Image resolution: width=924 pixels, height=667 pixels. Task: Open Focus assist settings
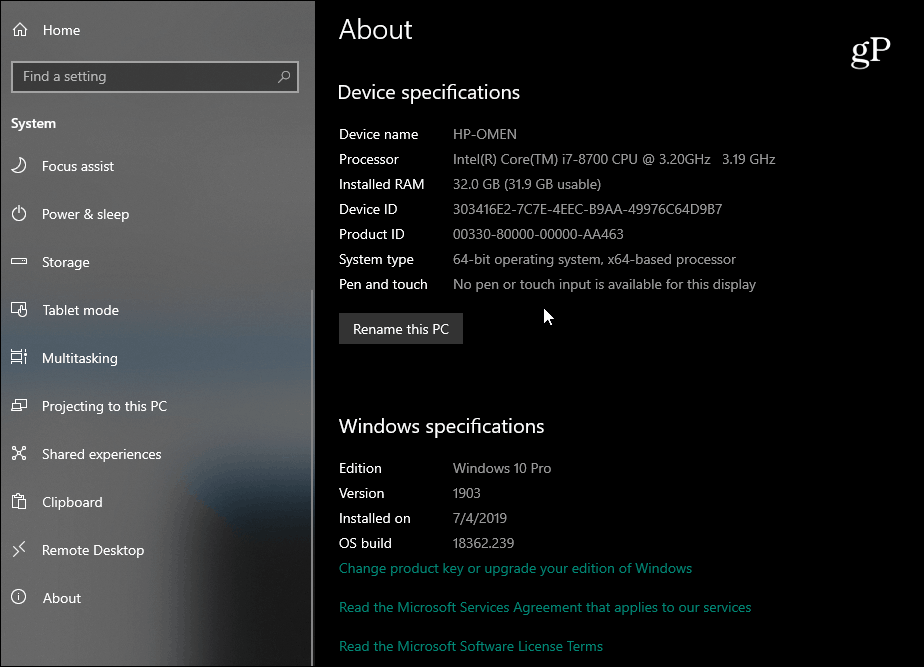click(78, 166)
